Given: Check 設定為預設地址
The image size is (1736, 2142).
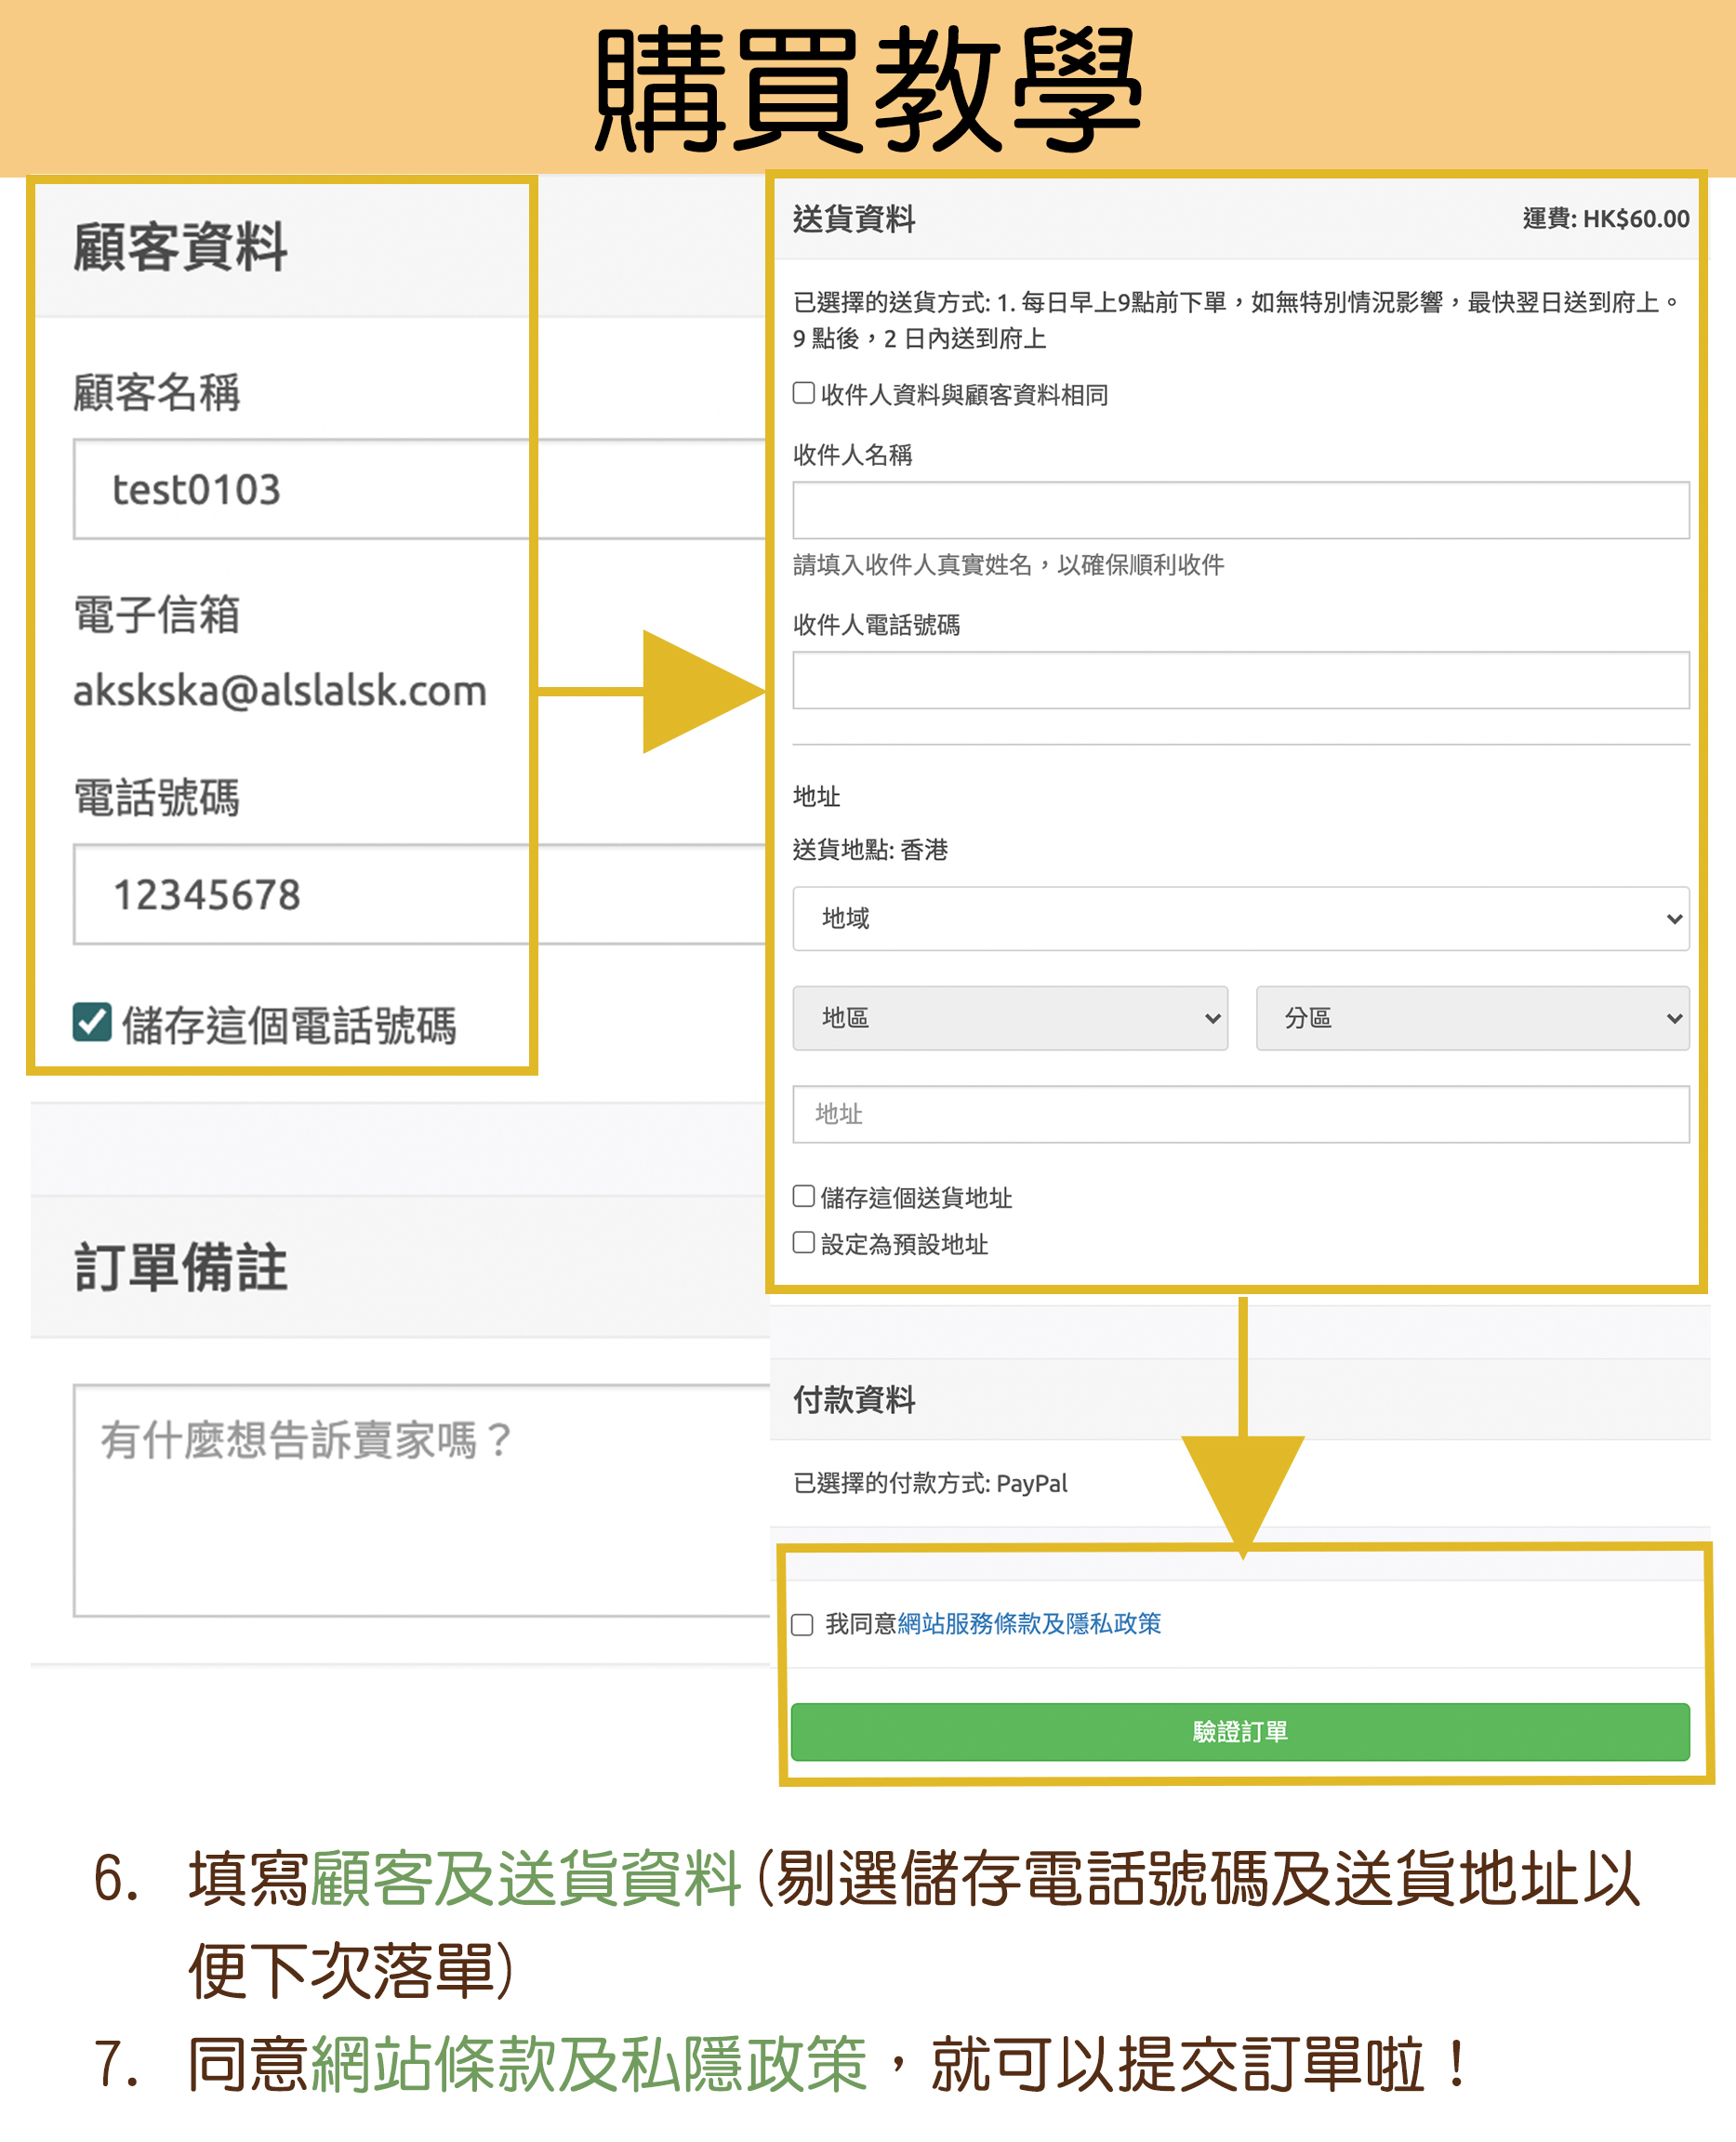Looking at the screenshot, I should coord(803,1243).
